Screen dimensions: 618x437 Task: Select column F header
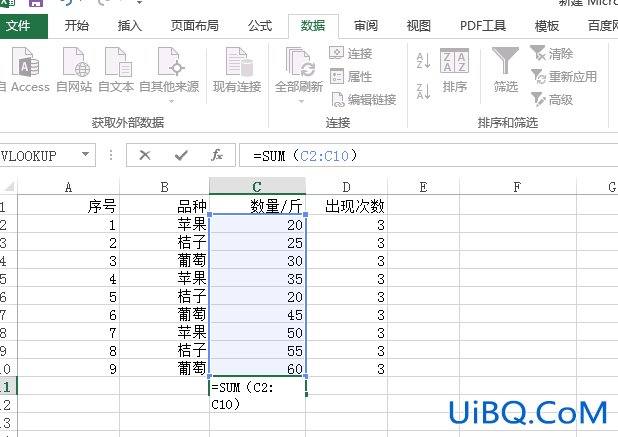[517, 187]
